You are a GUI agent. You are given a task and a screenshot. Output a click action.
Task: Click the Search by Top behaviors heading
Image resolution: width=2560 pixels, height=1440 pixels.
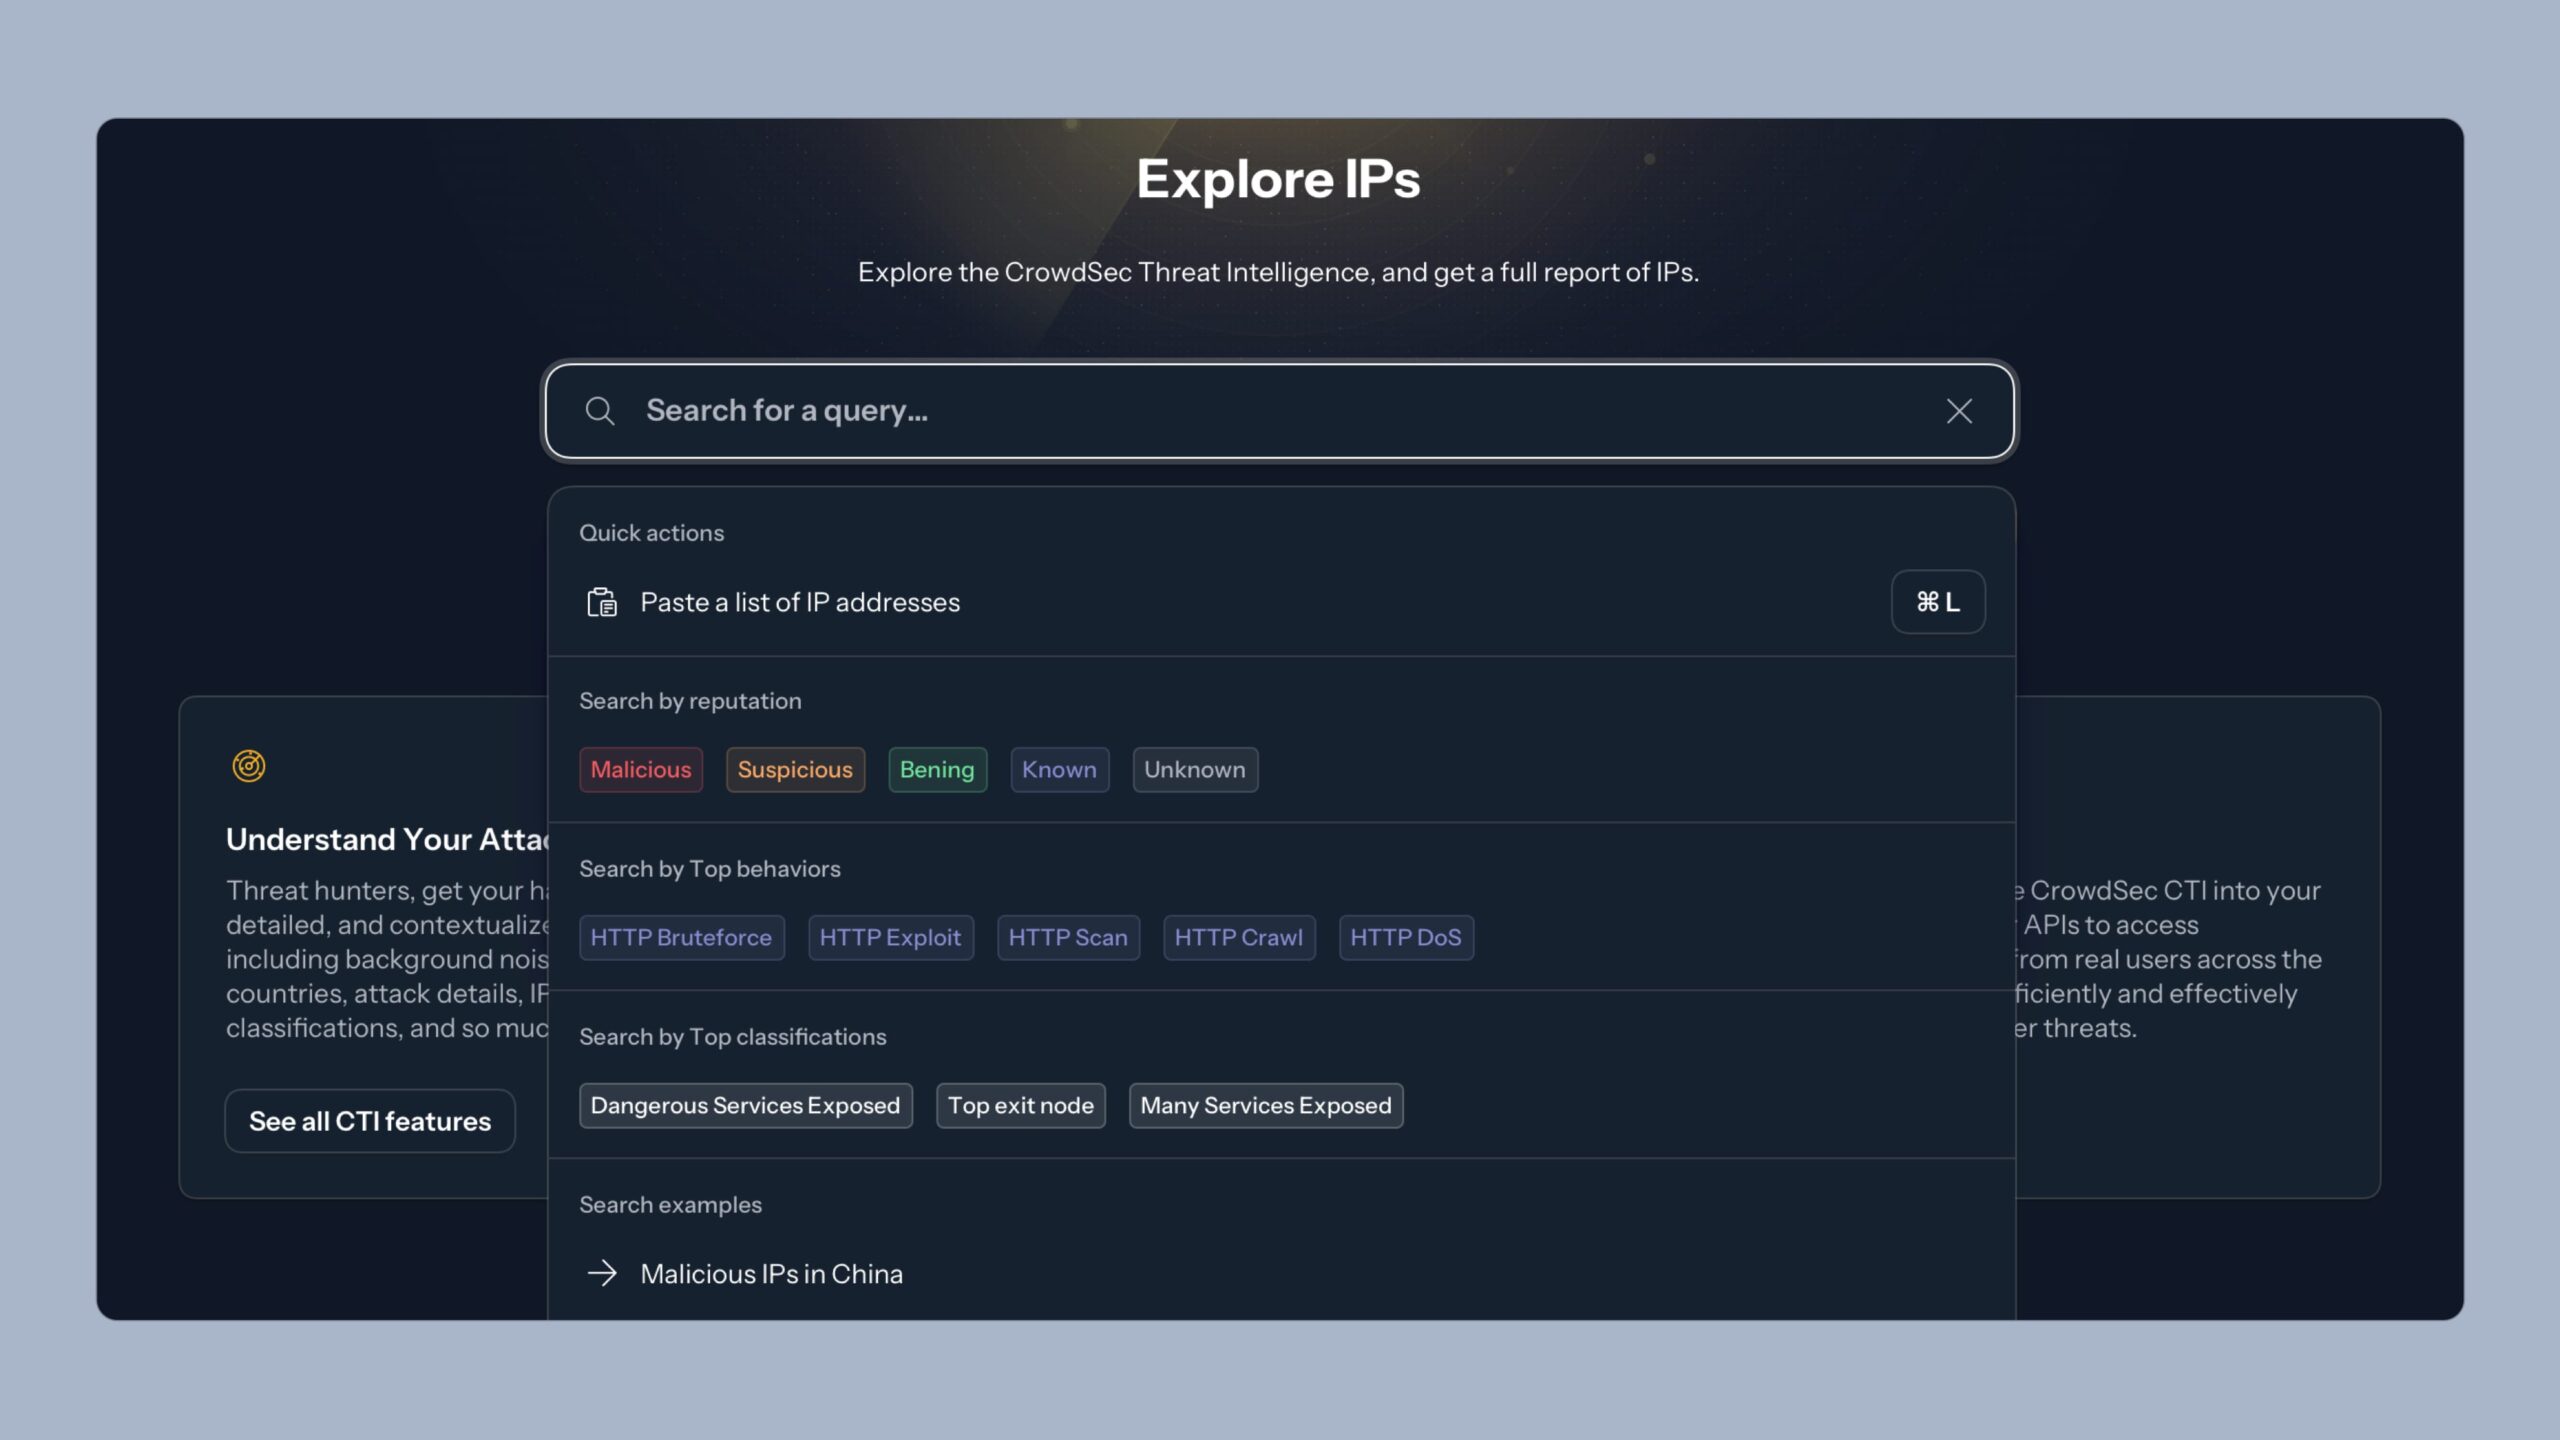pos(710,869)
